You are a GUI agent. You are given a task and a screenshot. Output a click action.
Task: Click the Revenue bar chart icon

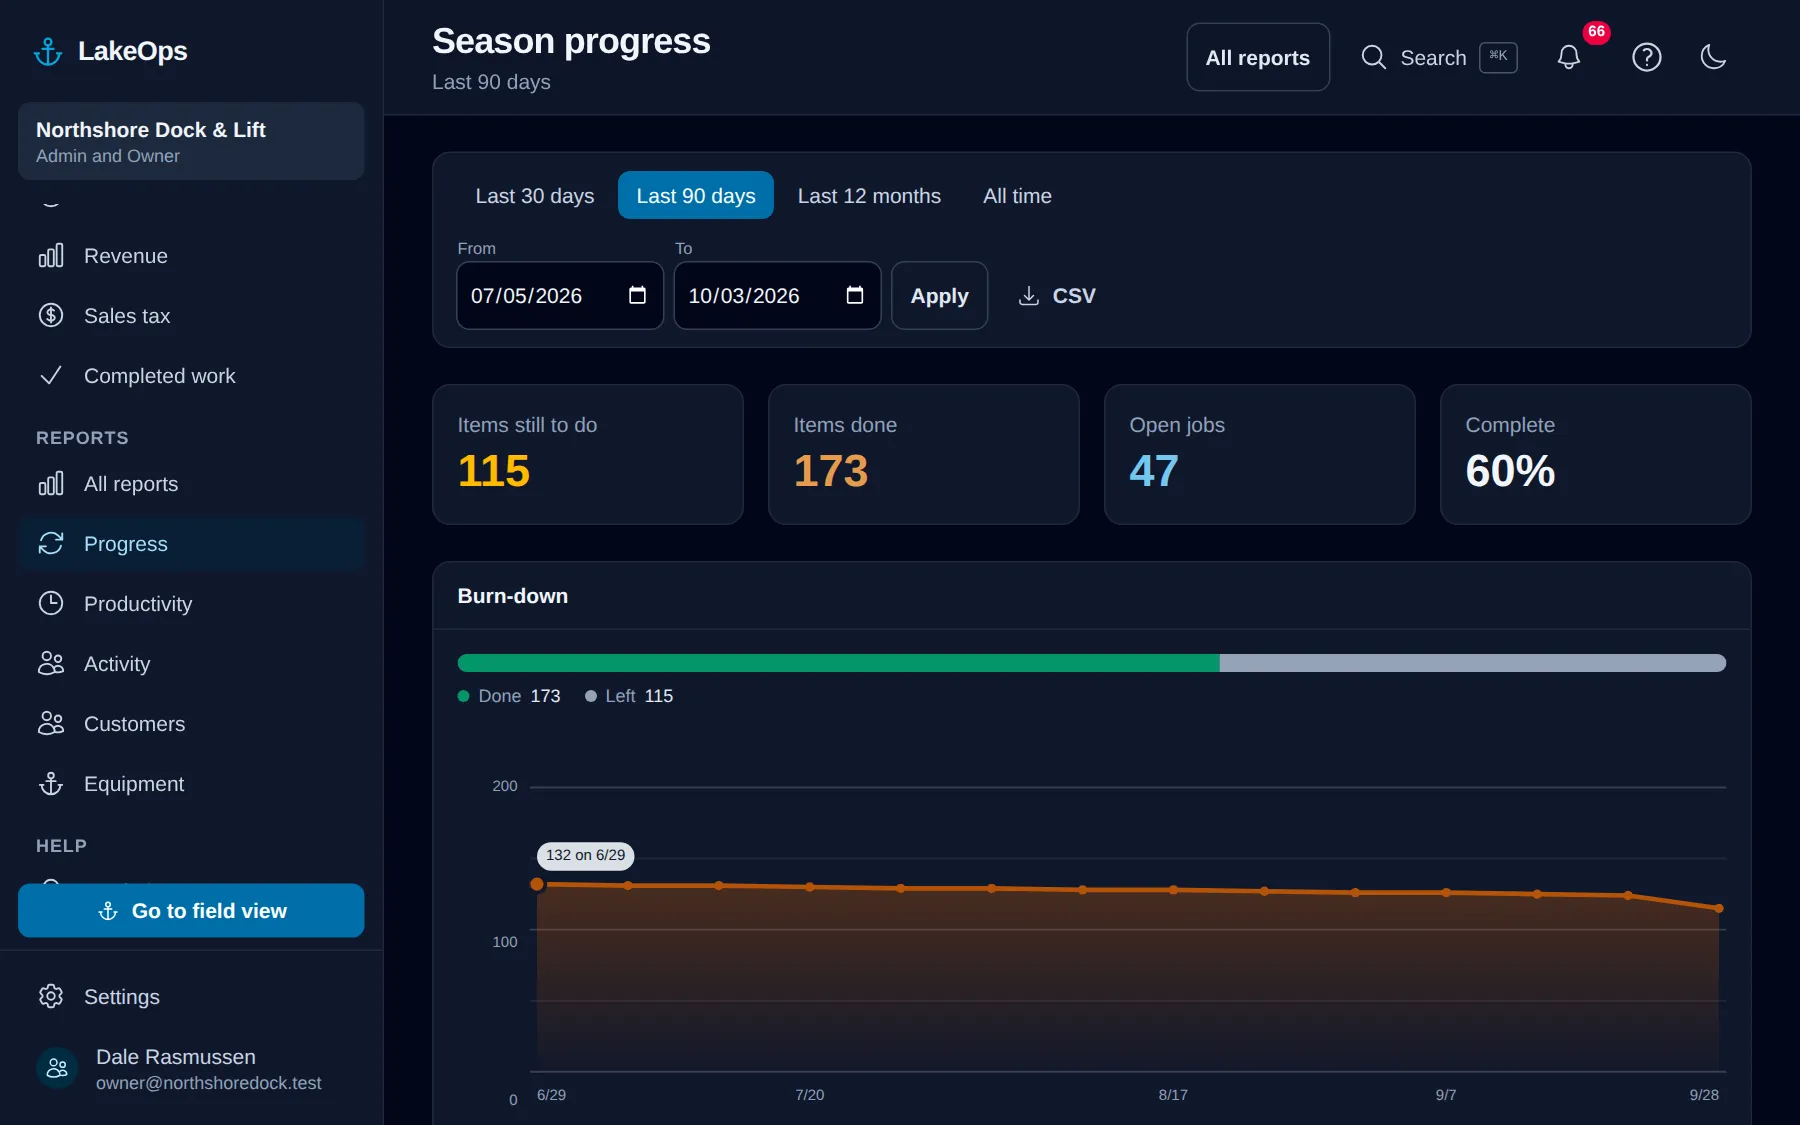coord(51,256)
